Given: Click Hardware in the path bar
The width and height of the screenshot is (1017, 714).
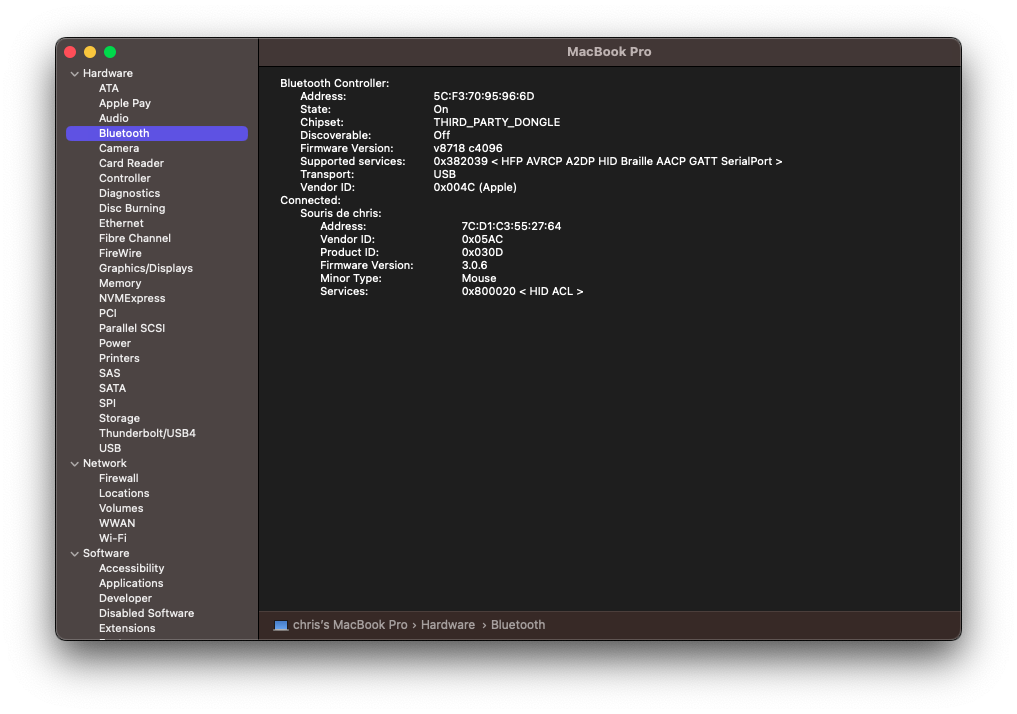Looking at the screenshot, I should 448,625.
